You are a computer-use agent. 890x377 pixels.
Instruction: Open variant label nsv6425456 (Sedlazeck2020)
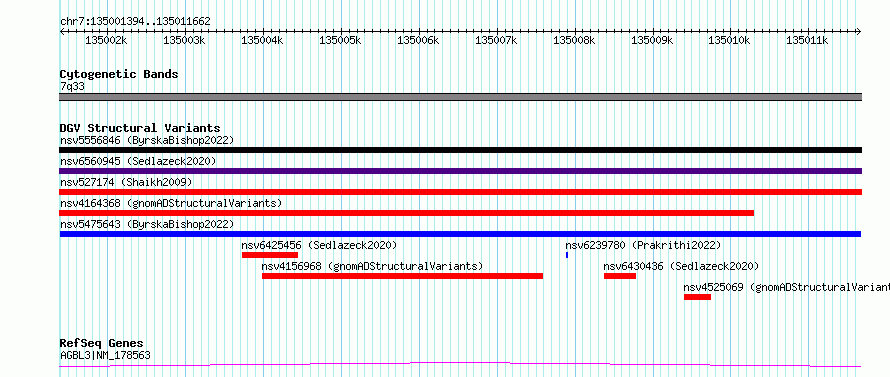[319, 245]
